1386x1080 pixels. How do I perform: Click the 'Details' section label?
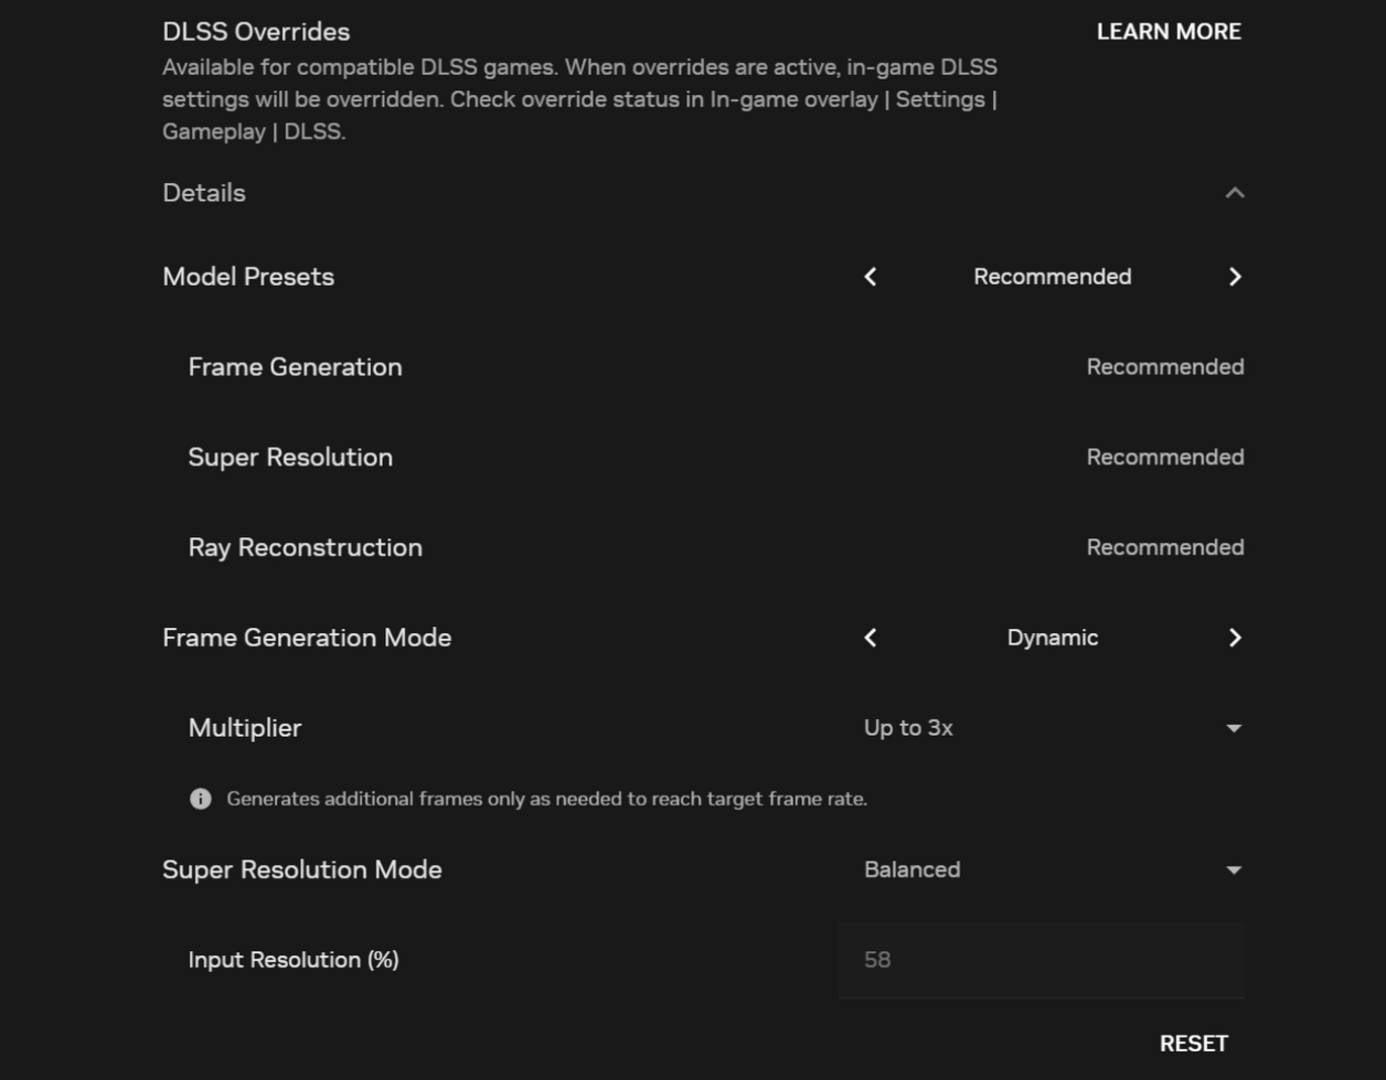pos(204,193)
